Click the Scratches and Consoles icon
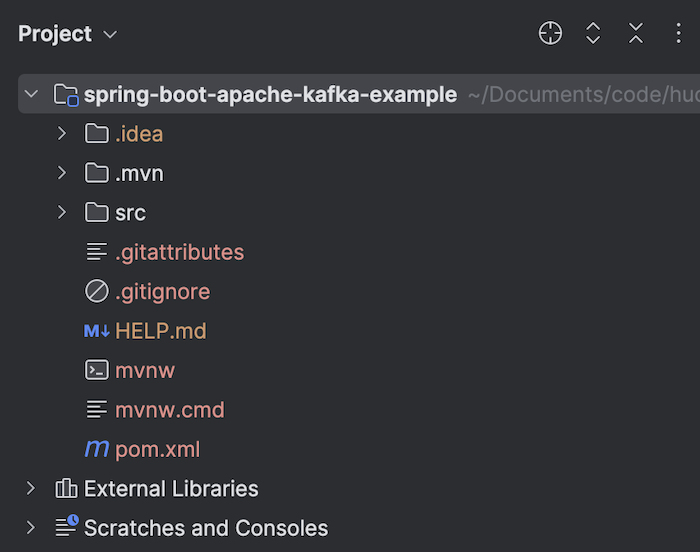Screen dimensions: 700x552 (x=67, y=526)
